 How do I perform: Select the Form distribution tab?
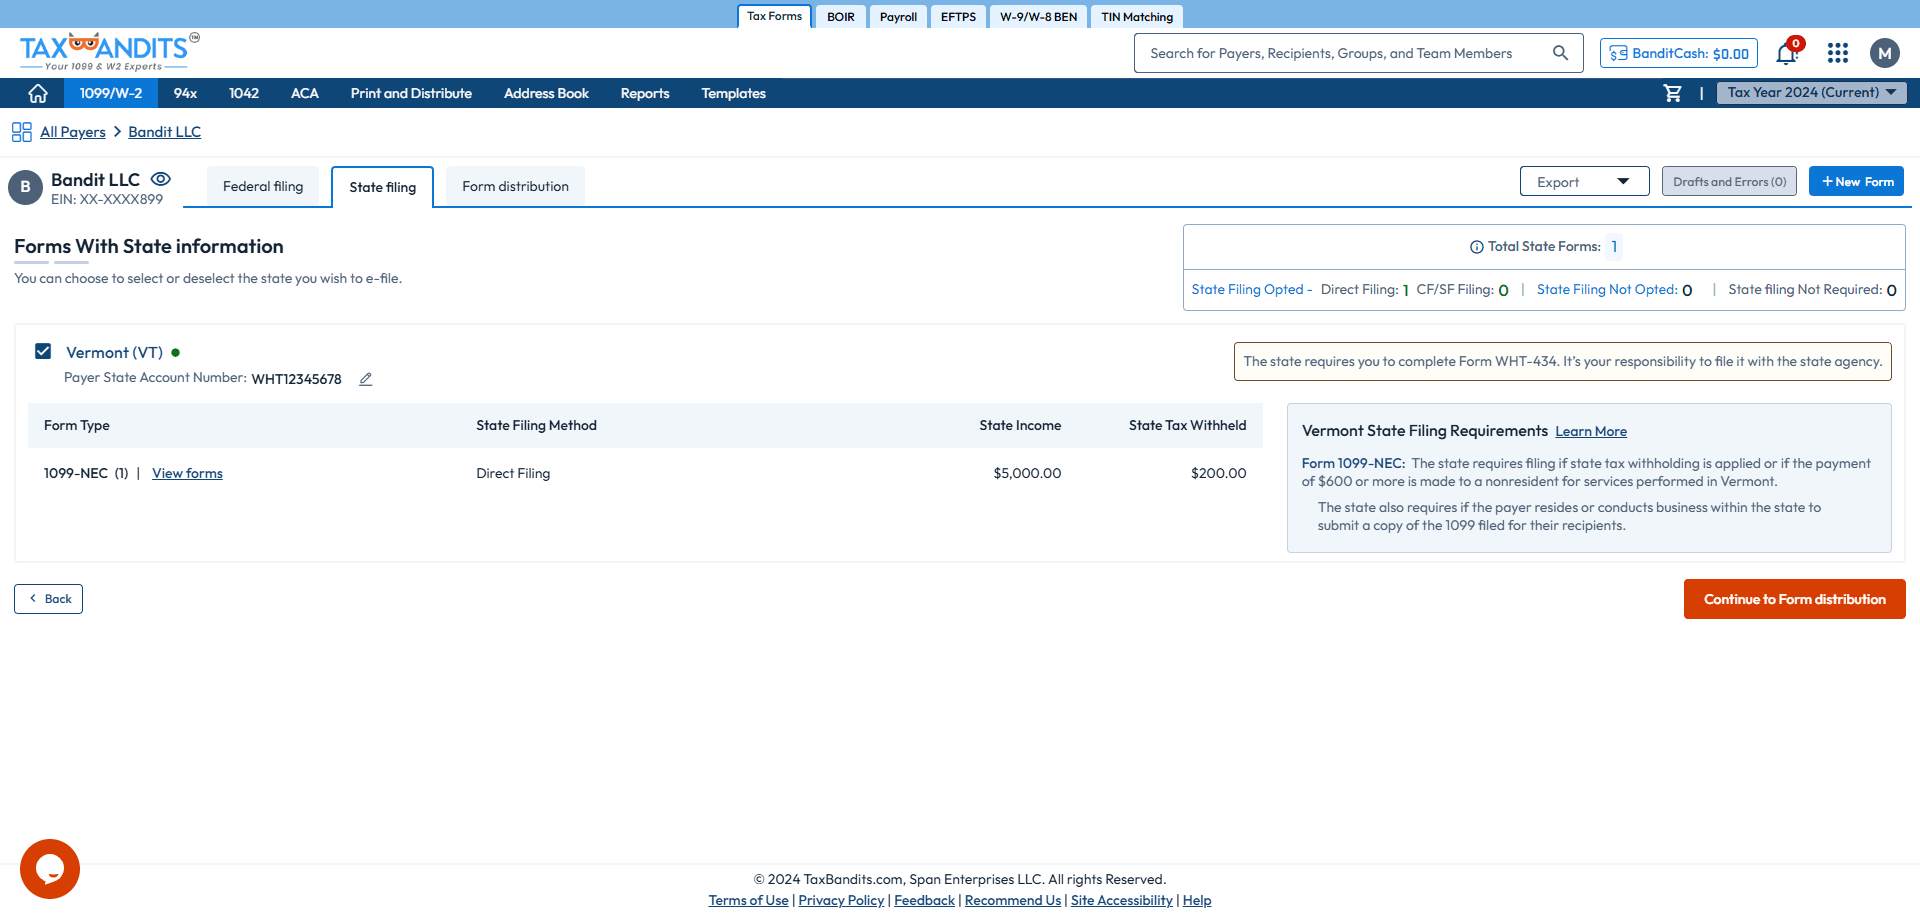pos(515,186)
